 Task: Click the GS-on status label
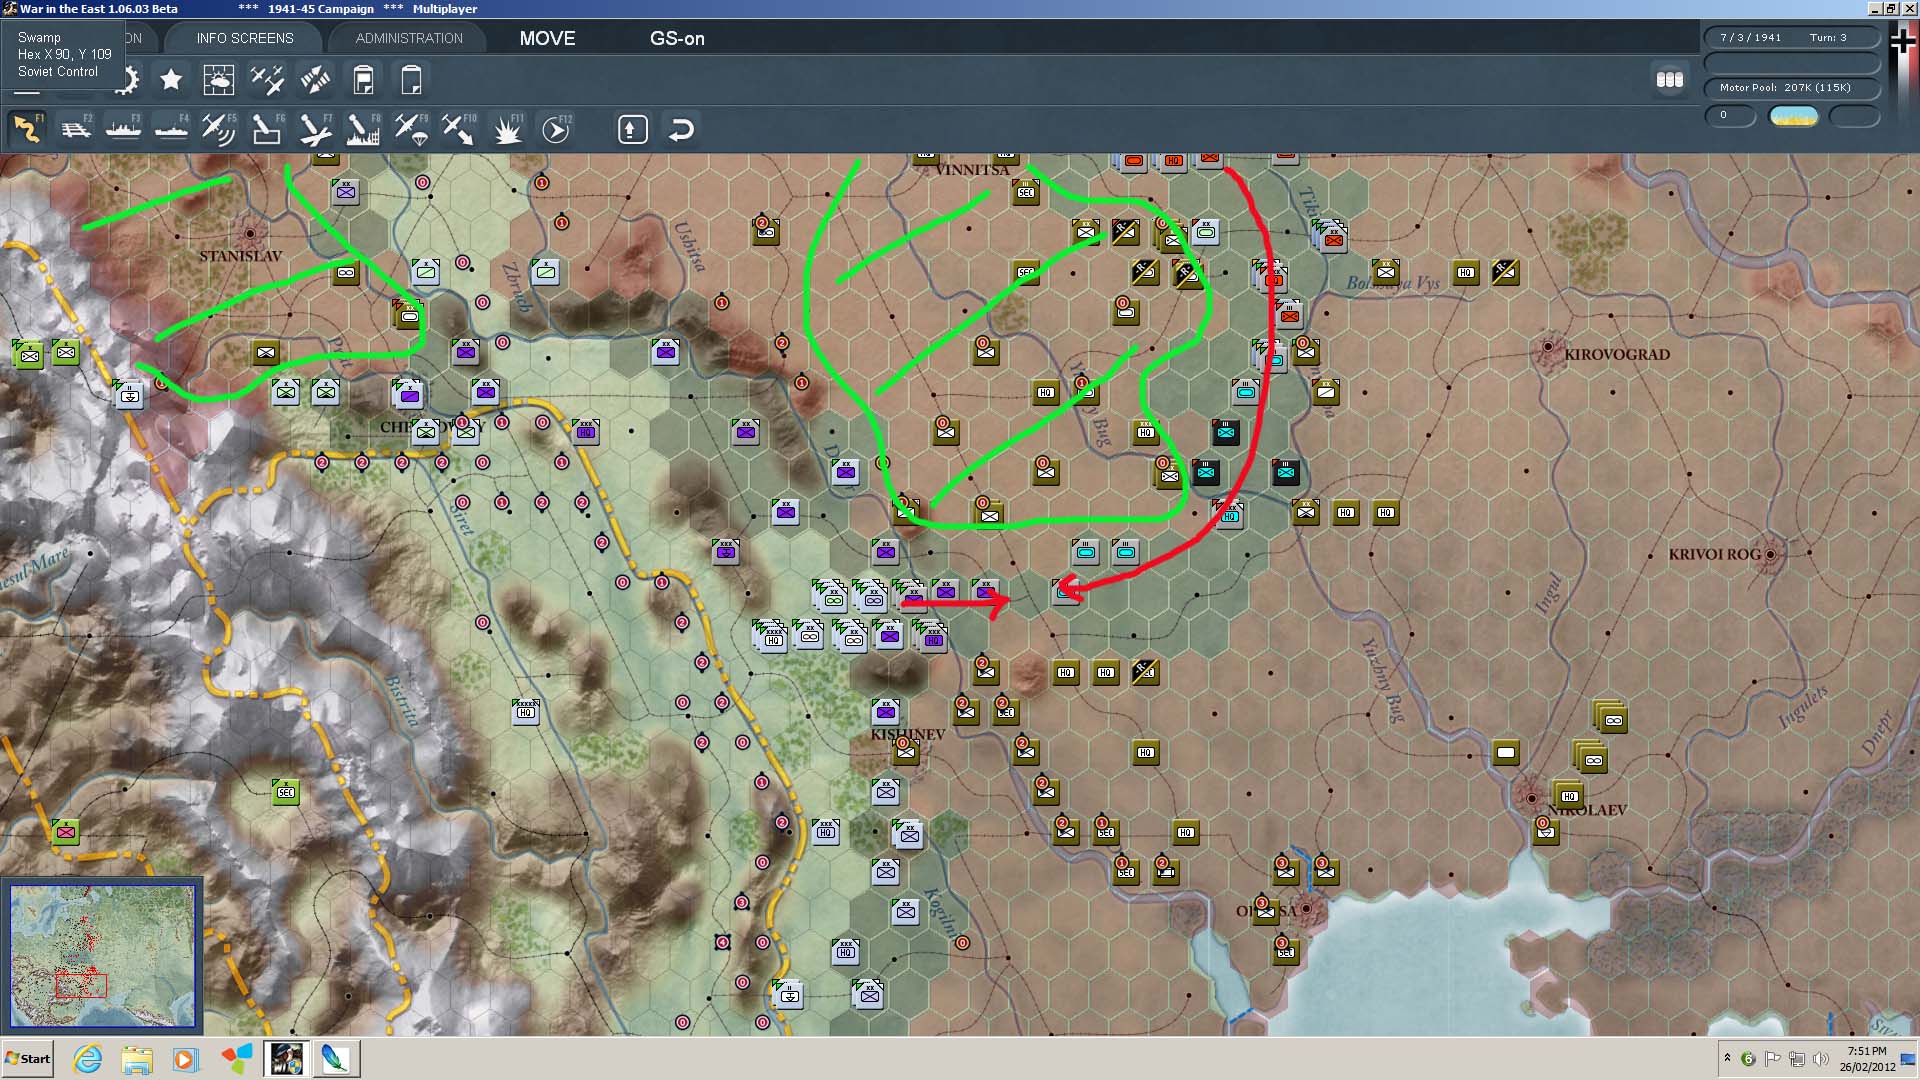pos(677,38)
